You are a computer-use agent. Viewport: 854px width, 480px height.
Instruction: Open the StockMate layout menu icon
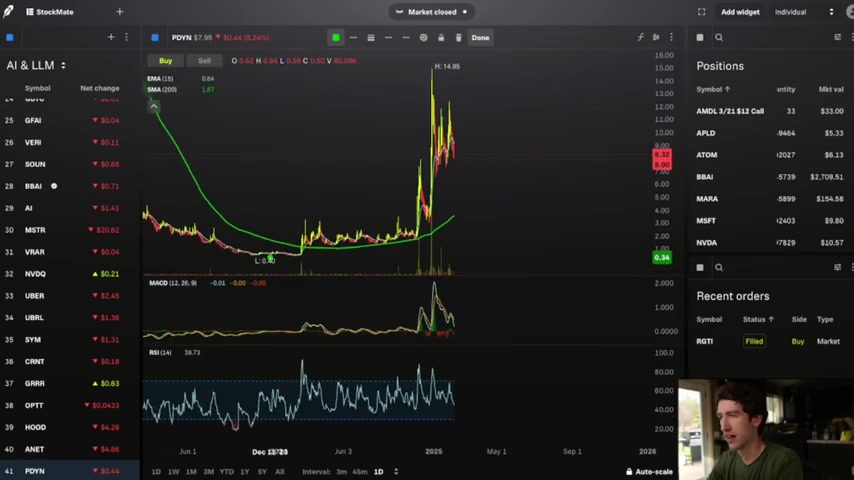(x=29, y=12)
